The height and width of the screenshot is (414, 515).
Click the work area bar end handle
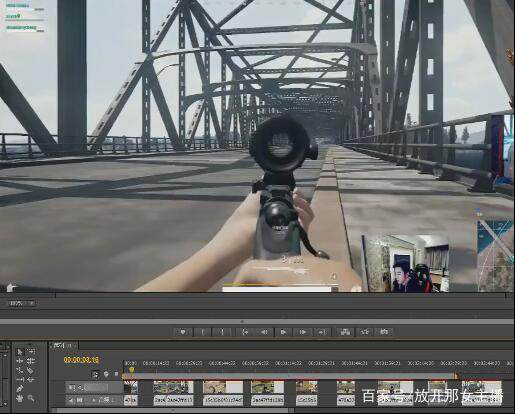456,376
